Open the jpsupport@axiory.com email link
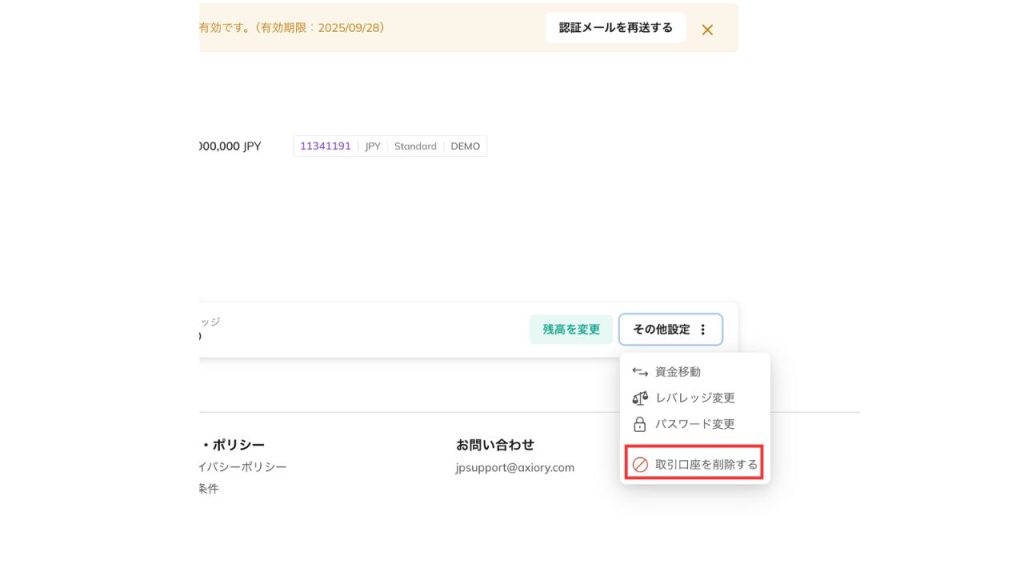The image size is (1024, 576). click(515, 467)
